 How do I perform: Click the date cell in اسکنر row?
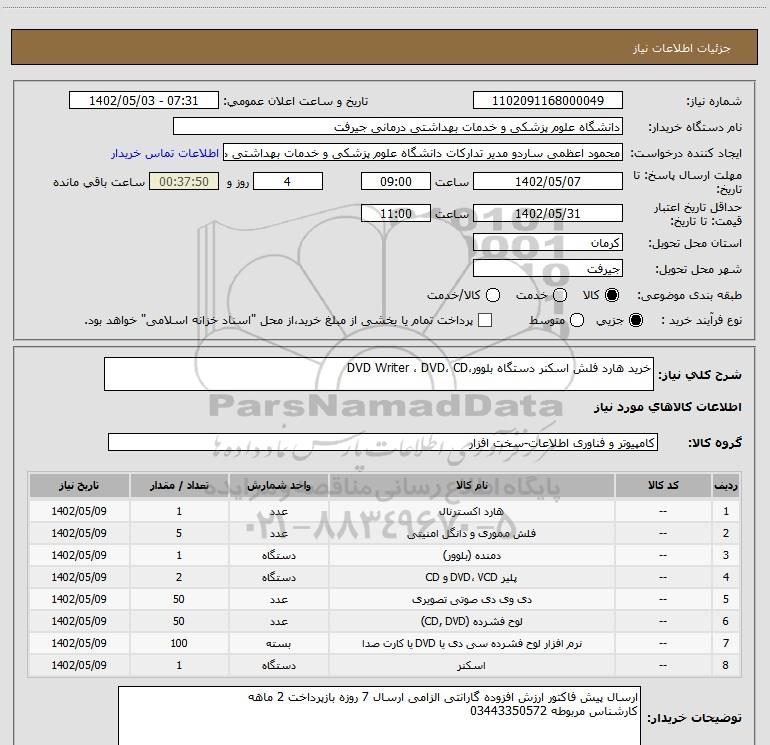79,665
